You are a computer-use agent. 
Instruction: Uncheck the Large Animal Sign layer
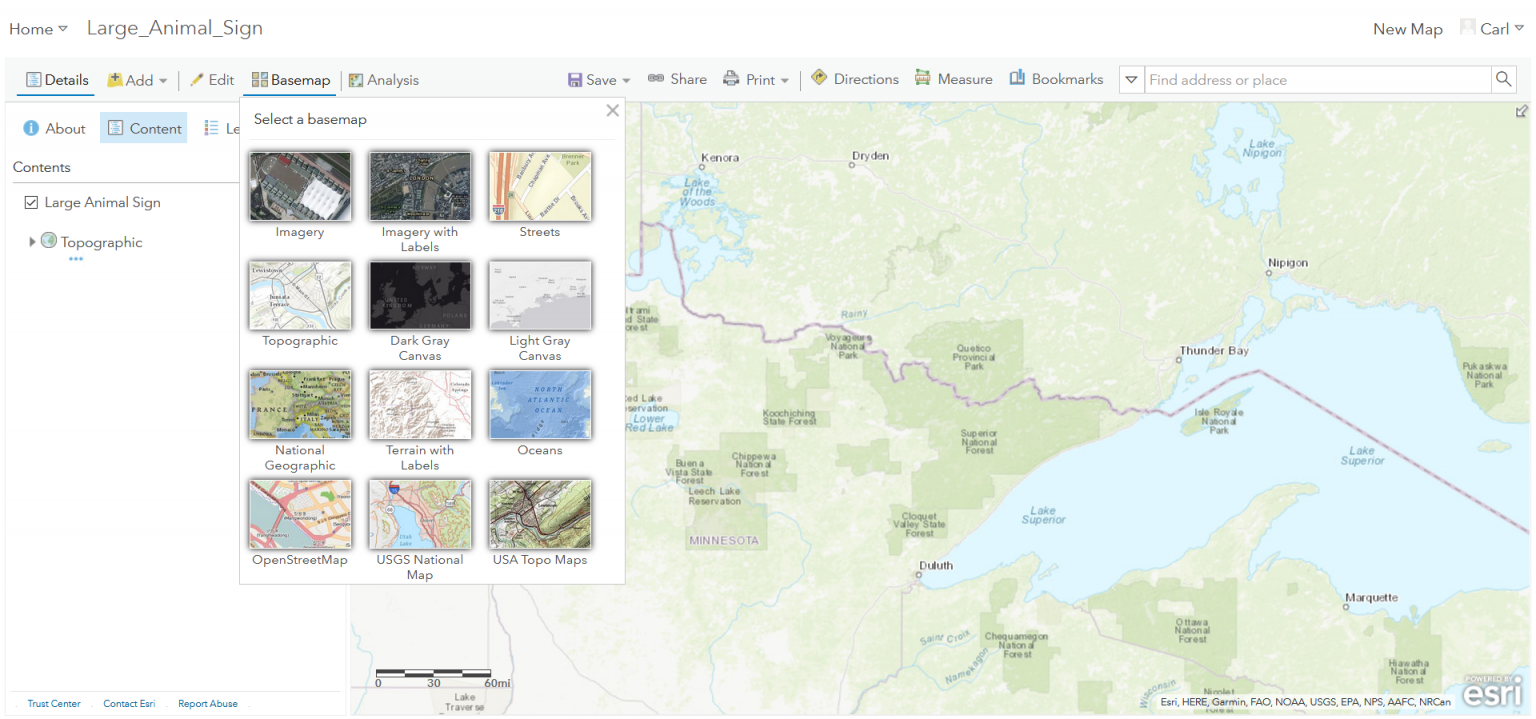31,202
